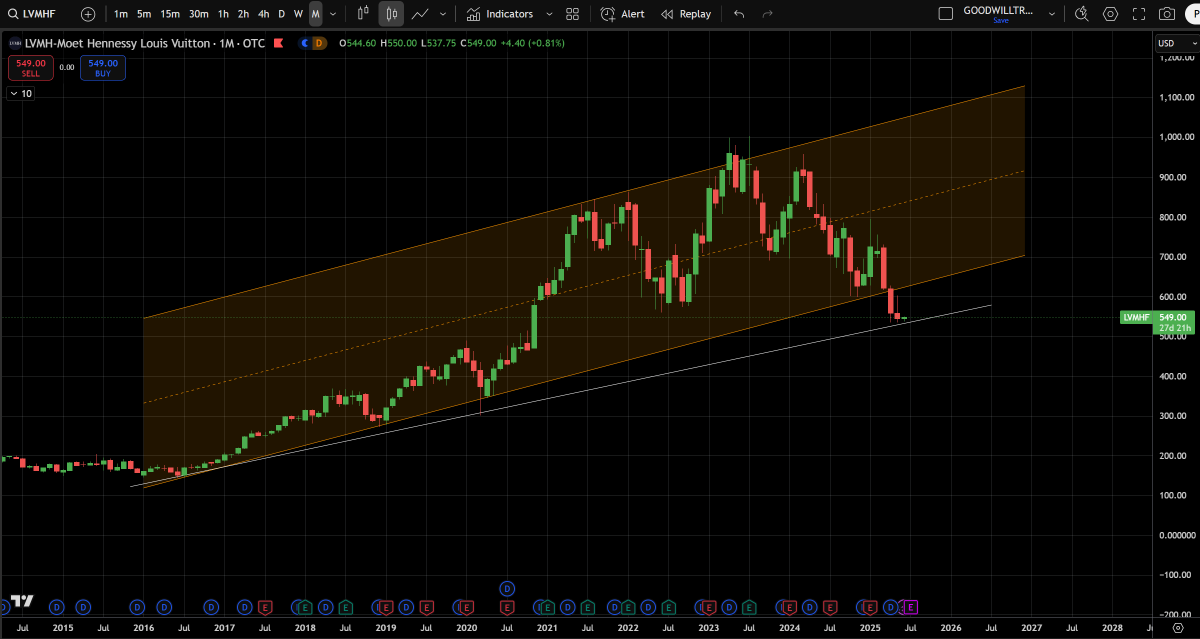Viewport: 1200px width, 639px height.
Task: Click the 549.00 BUY button
Action: pos(103,68)
